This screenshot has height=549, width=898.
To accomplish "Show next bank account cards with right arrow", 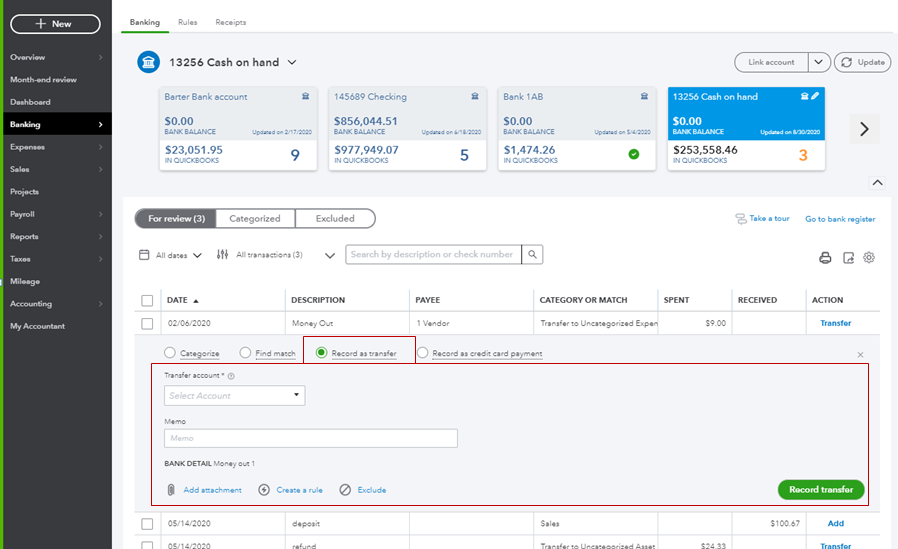I will tap(864, 129).
